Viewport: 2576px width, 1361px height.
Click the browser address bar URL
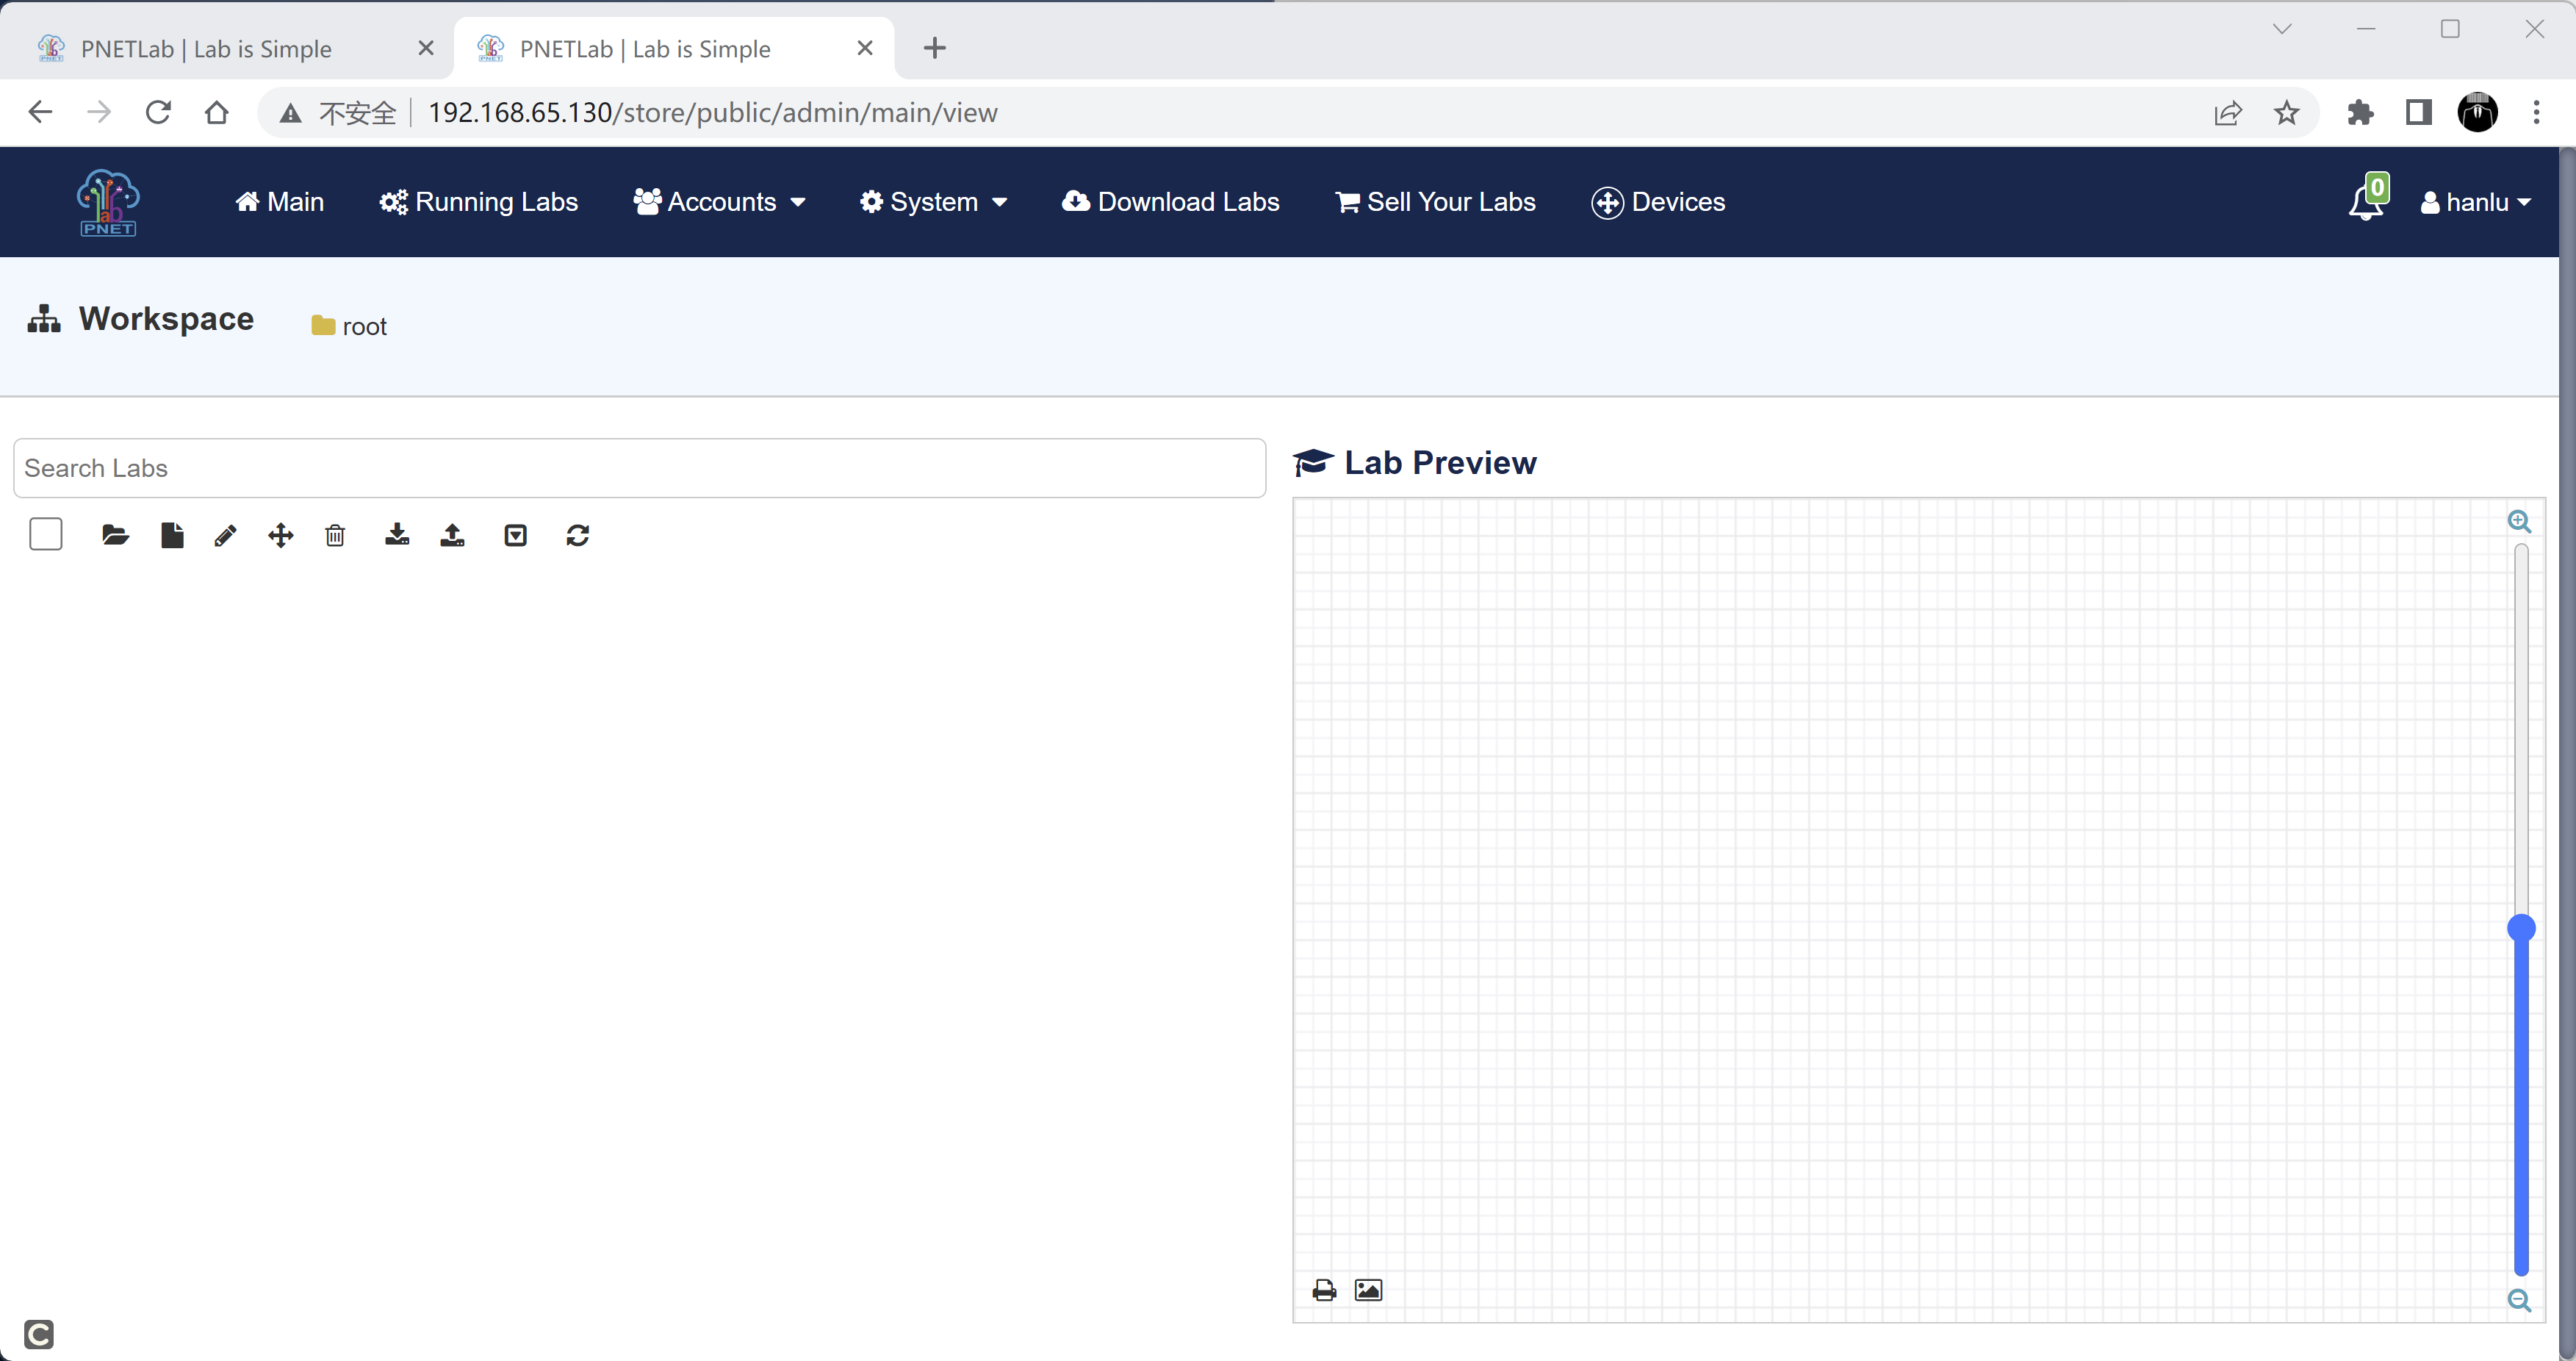[x=712, y=113]
